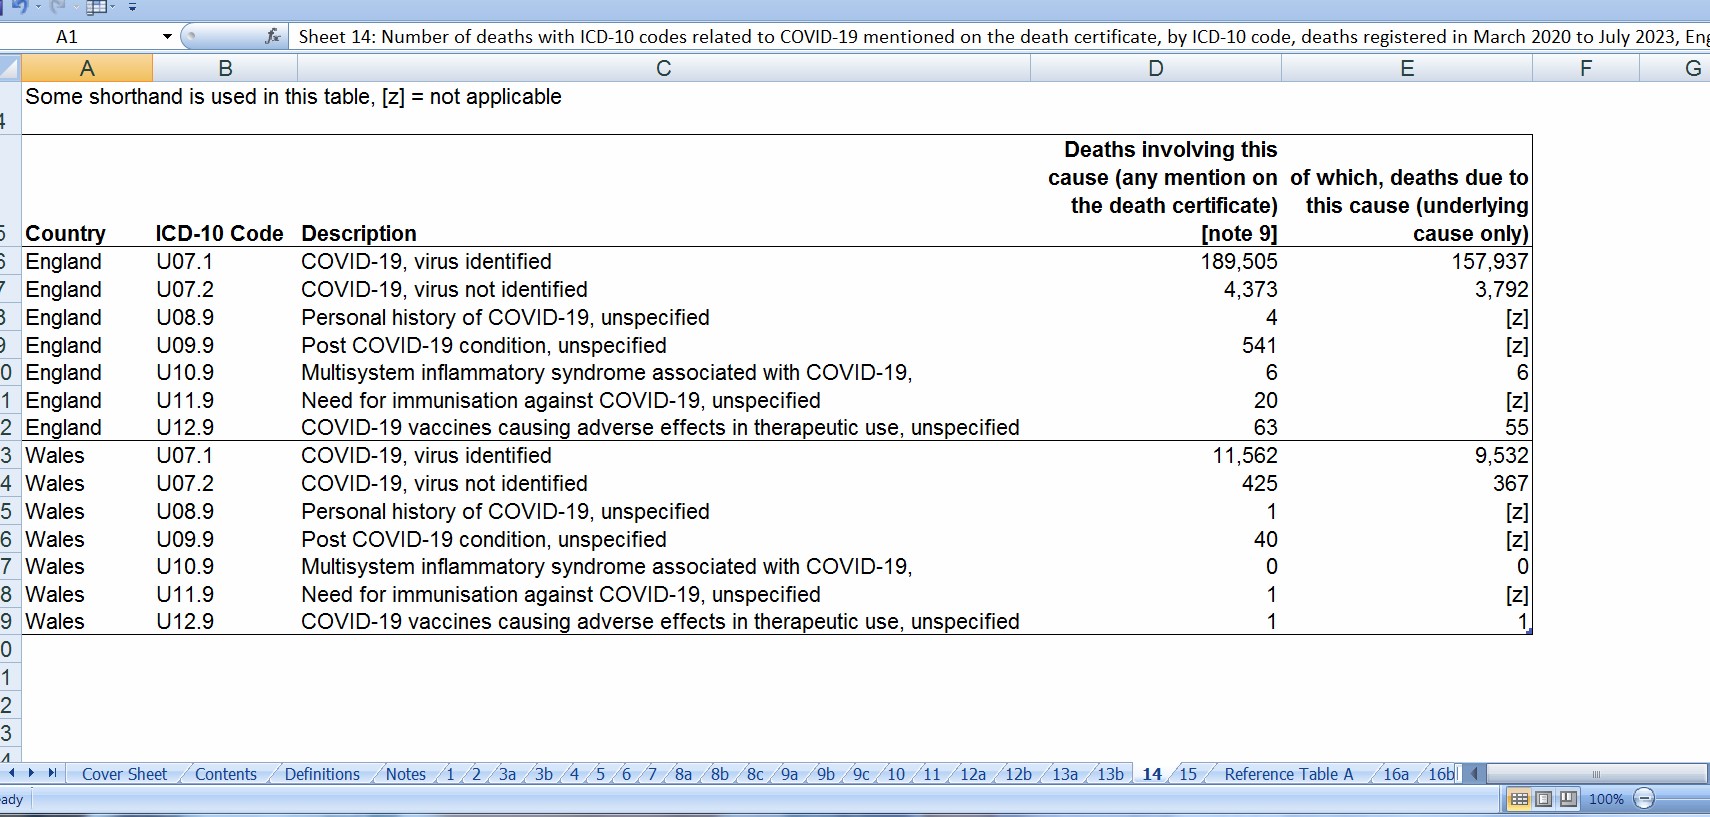Select column E header
The width and height of the screenshot is (1710, 817).
tap(1407, 68)
